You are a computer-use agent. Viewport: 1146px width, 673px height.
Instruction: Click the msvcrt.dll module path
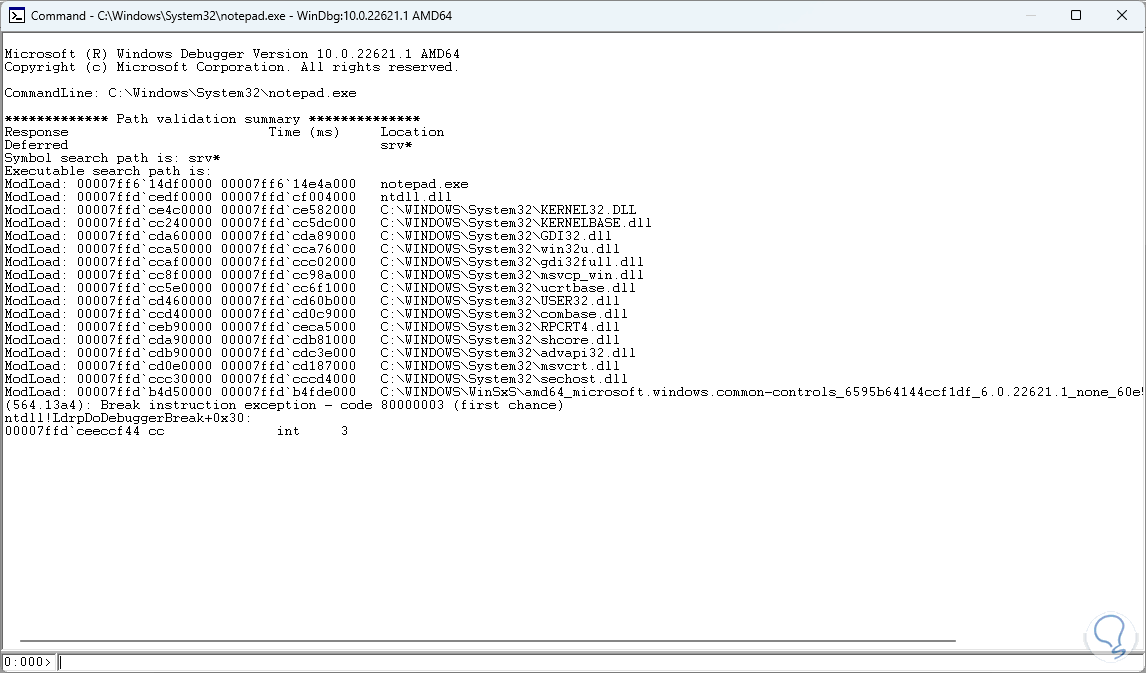(x=500, y=366)
